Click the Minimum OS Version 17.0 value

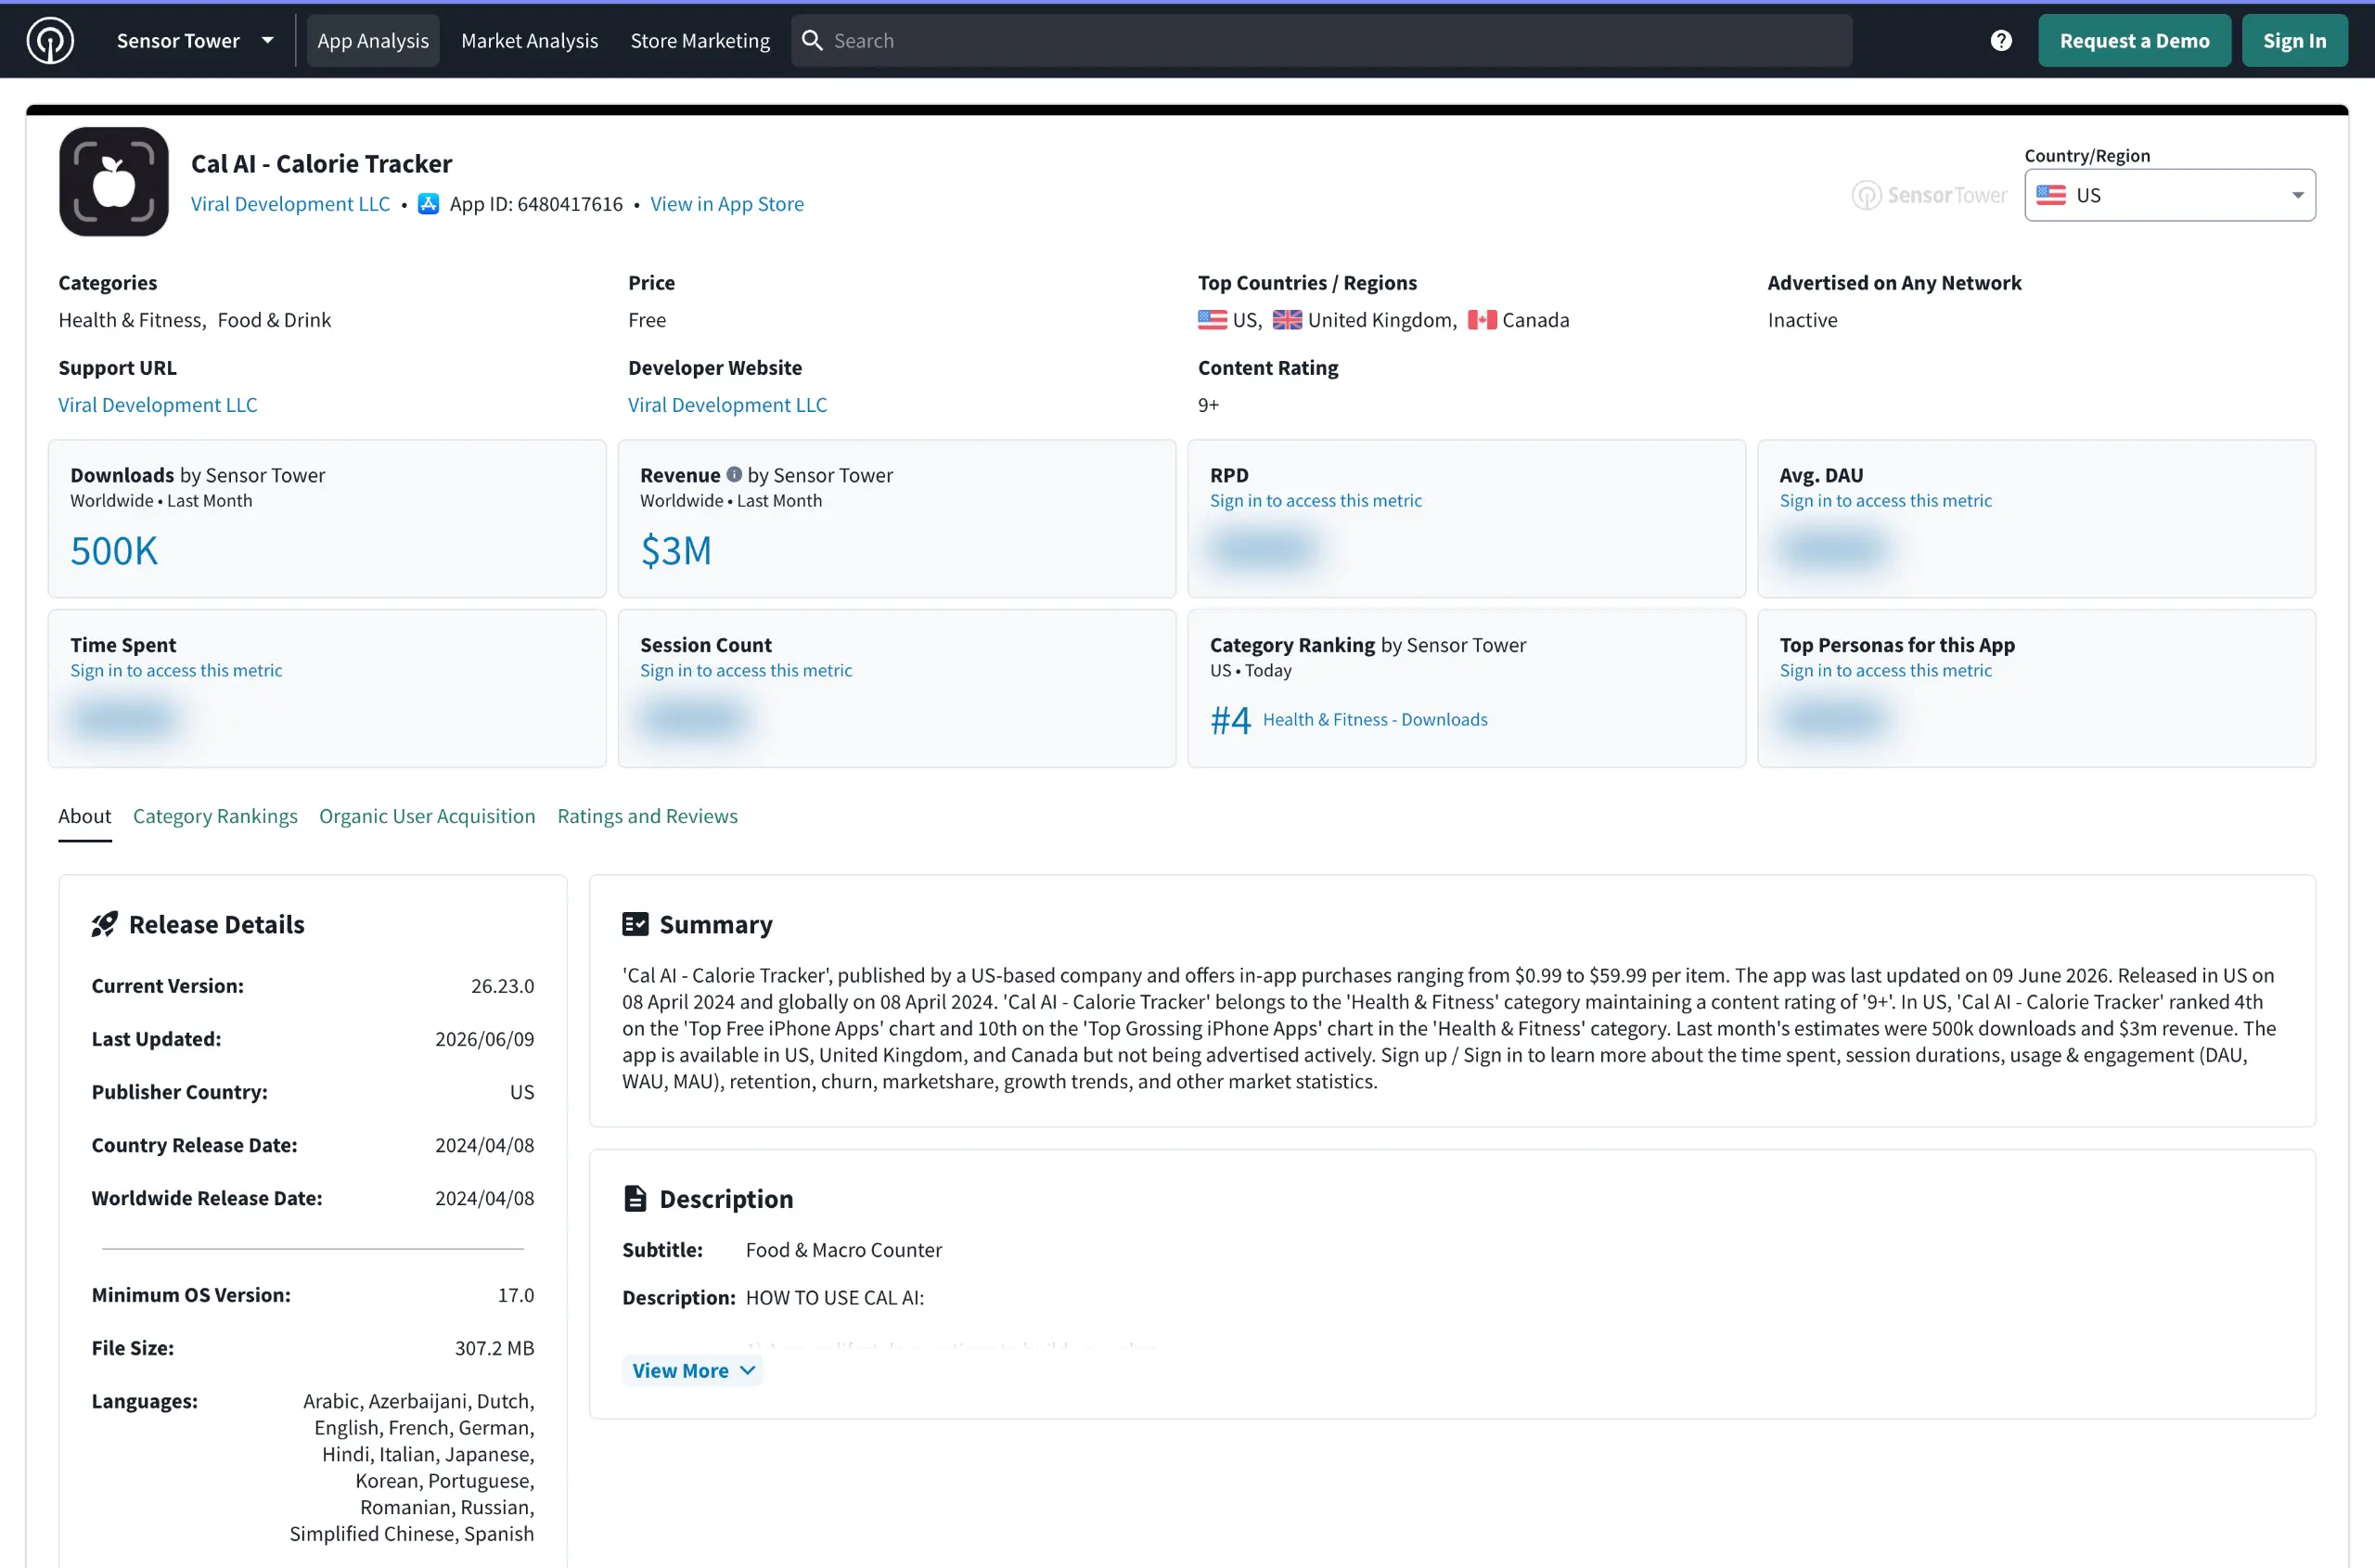click(x=516, y=1296)
